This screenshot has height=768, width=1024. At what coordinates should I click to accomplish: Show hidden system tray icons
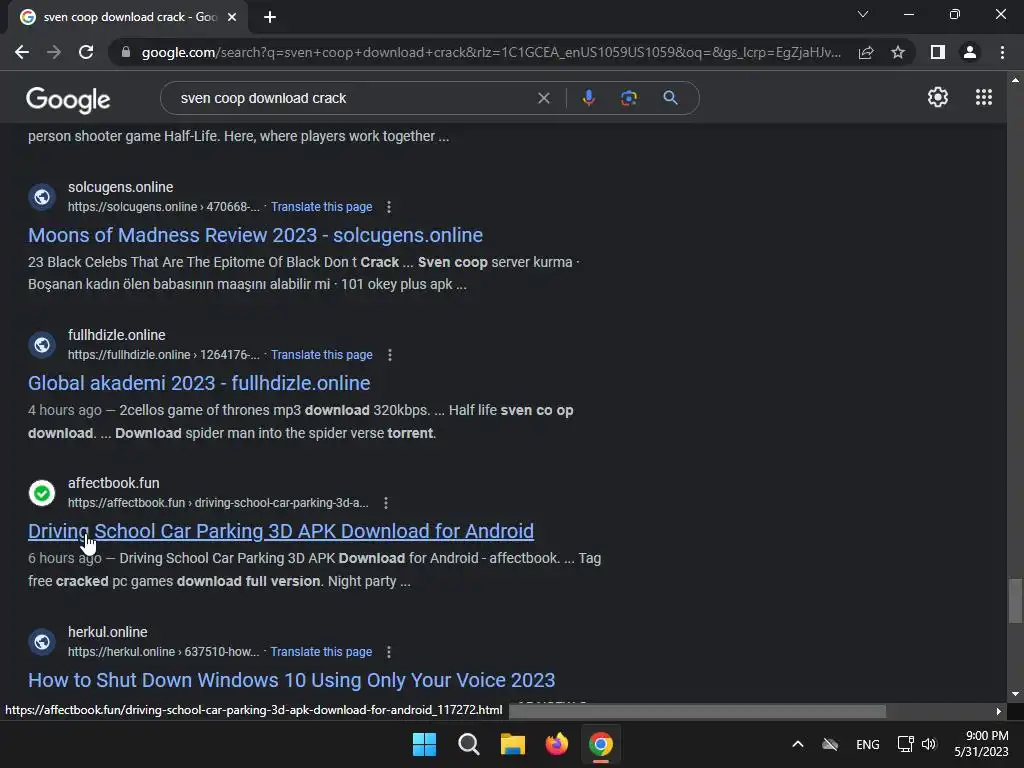click(797, 744)
